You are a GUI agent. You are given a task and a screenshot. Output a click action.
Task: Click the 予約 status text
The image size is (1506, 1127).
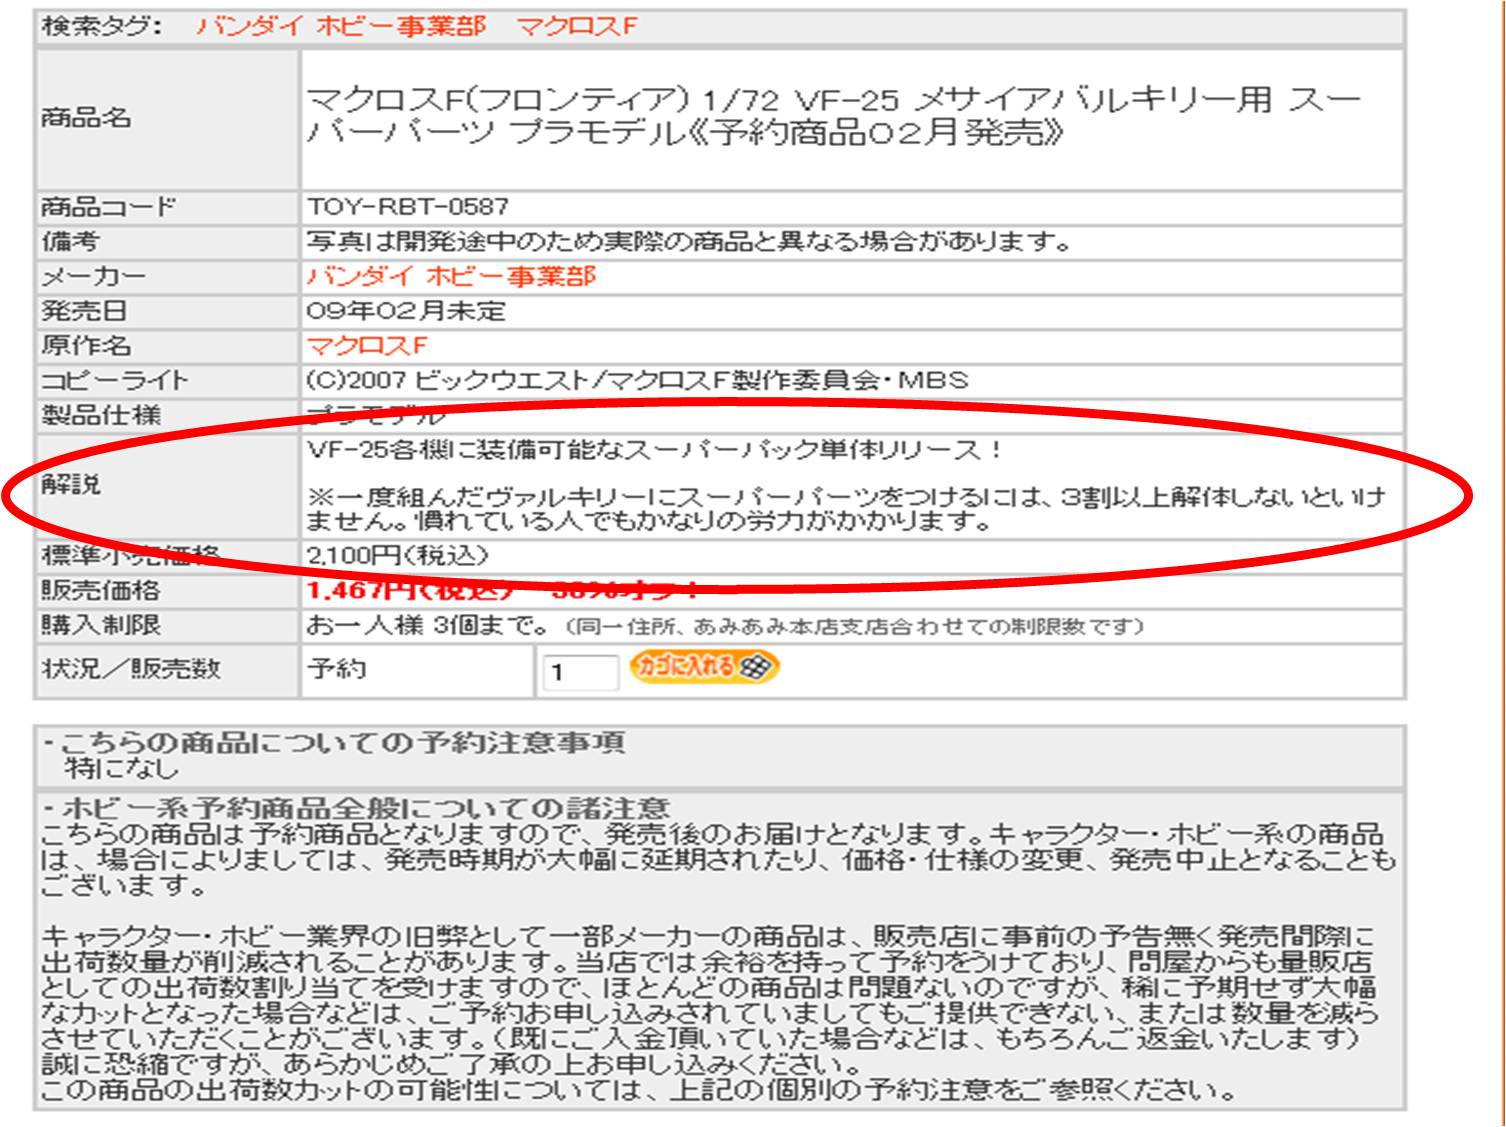tap(336, 668)
